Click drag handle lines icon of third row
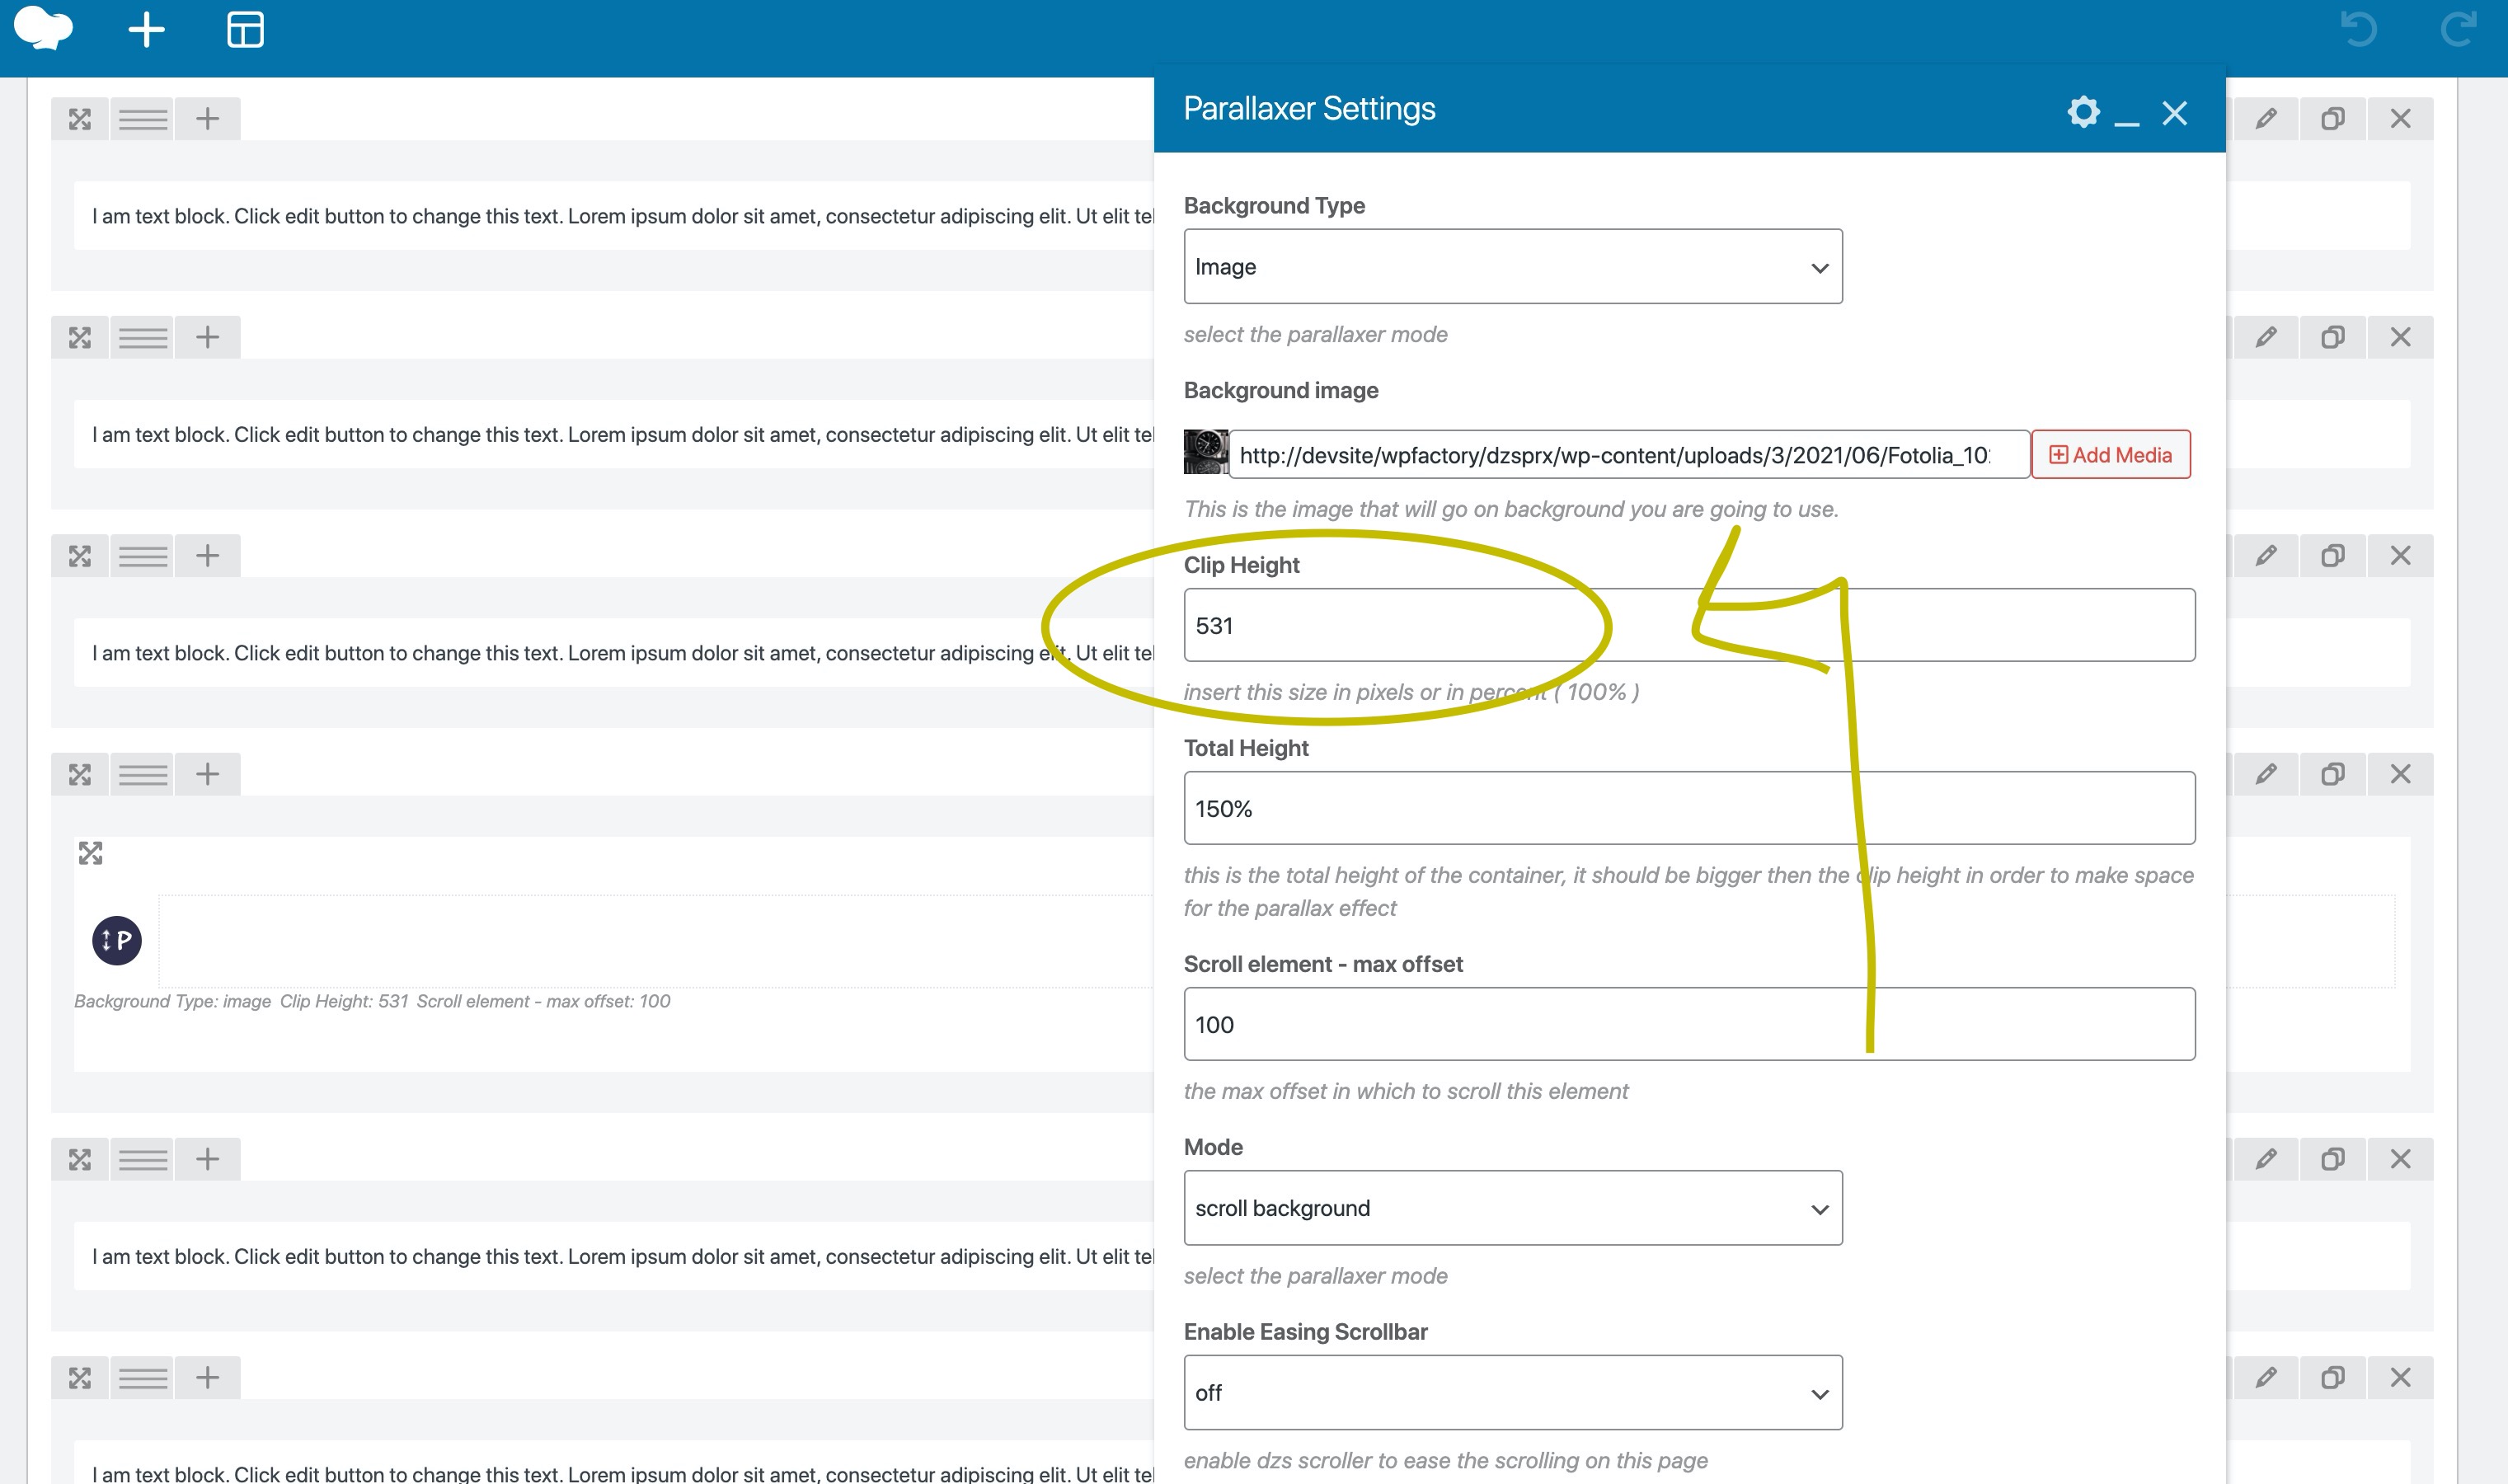Viewport: 2508px width, 1484px height. tap(143, 556)
